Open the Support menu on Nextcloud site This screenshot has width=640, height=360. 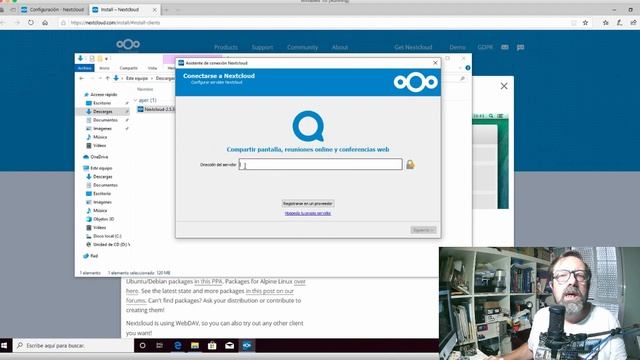[262, 47]
